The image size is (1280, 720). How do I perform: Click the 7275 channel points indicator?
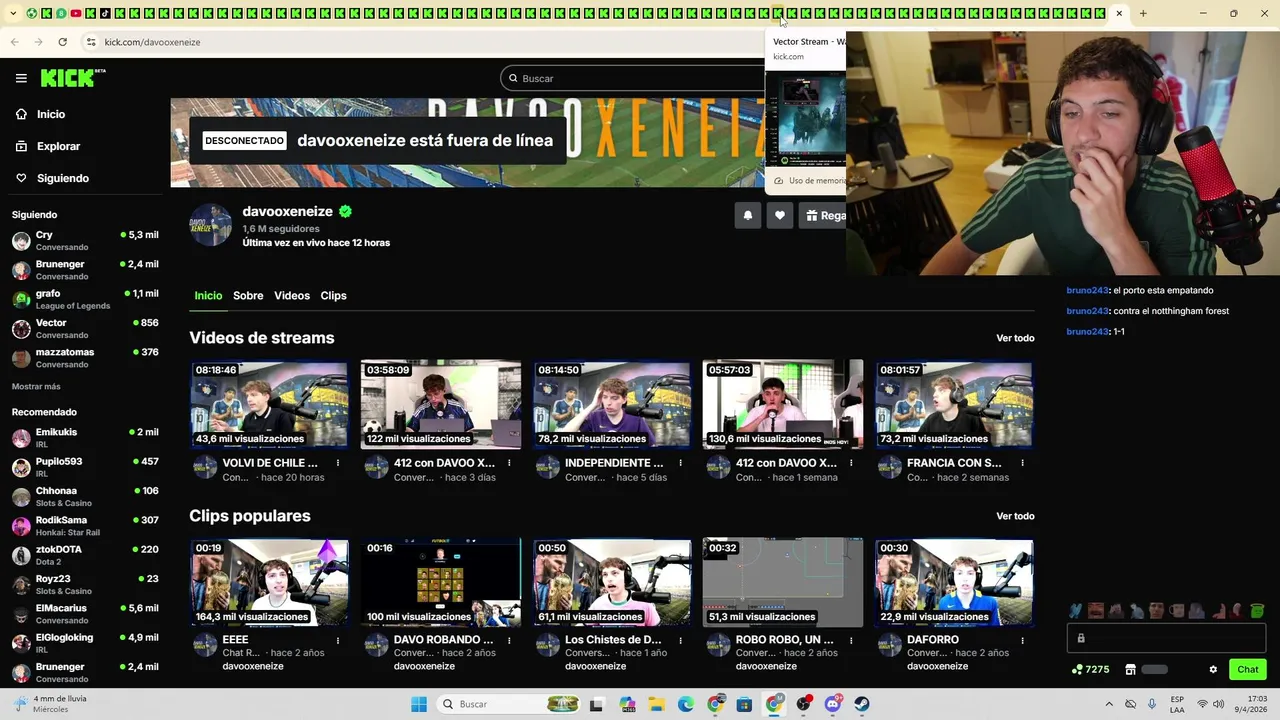click(x=1090, y=670)
